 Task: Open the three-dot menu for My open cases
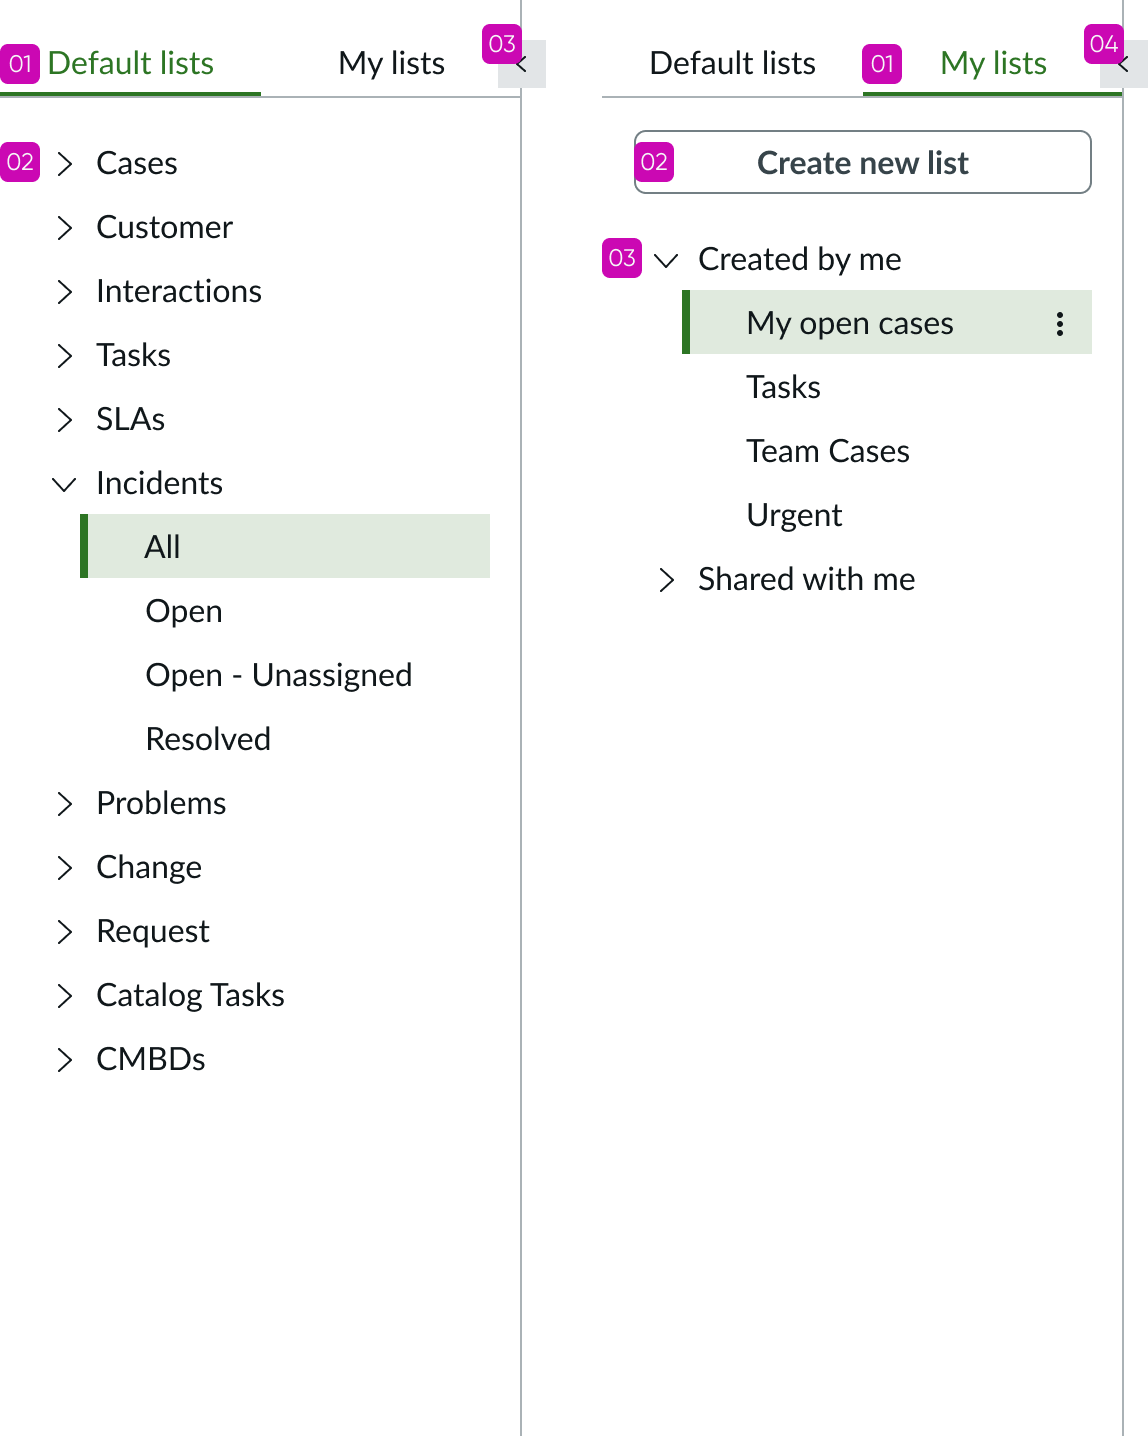[1059, 322]
